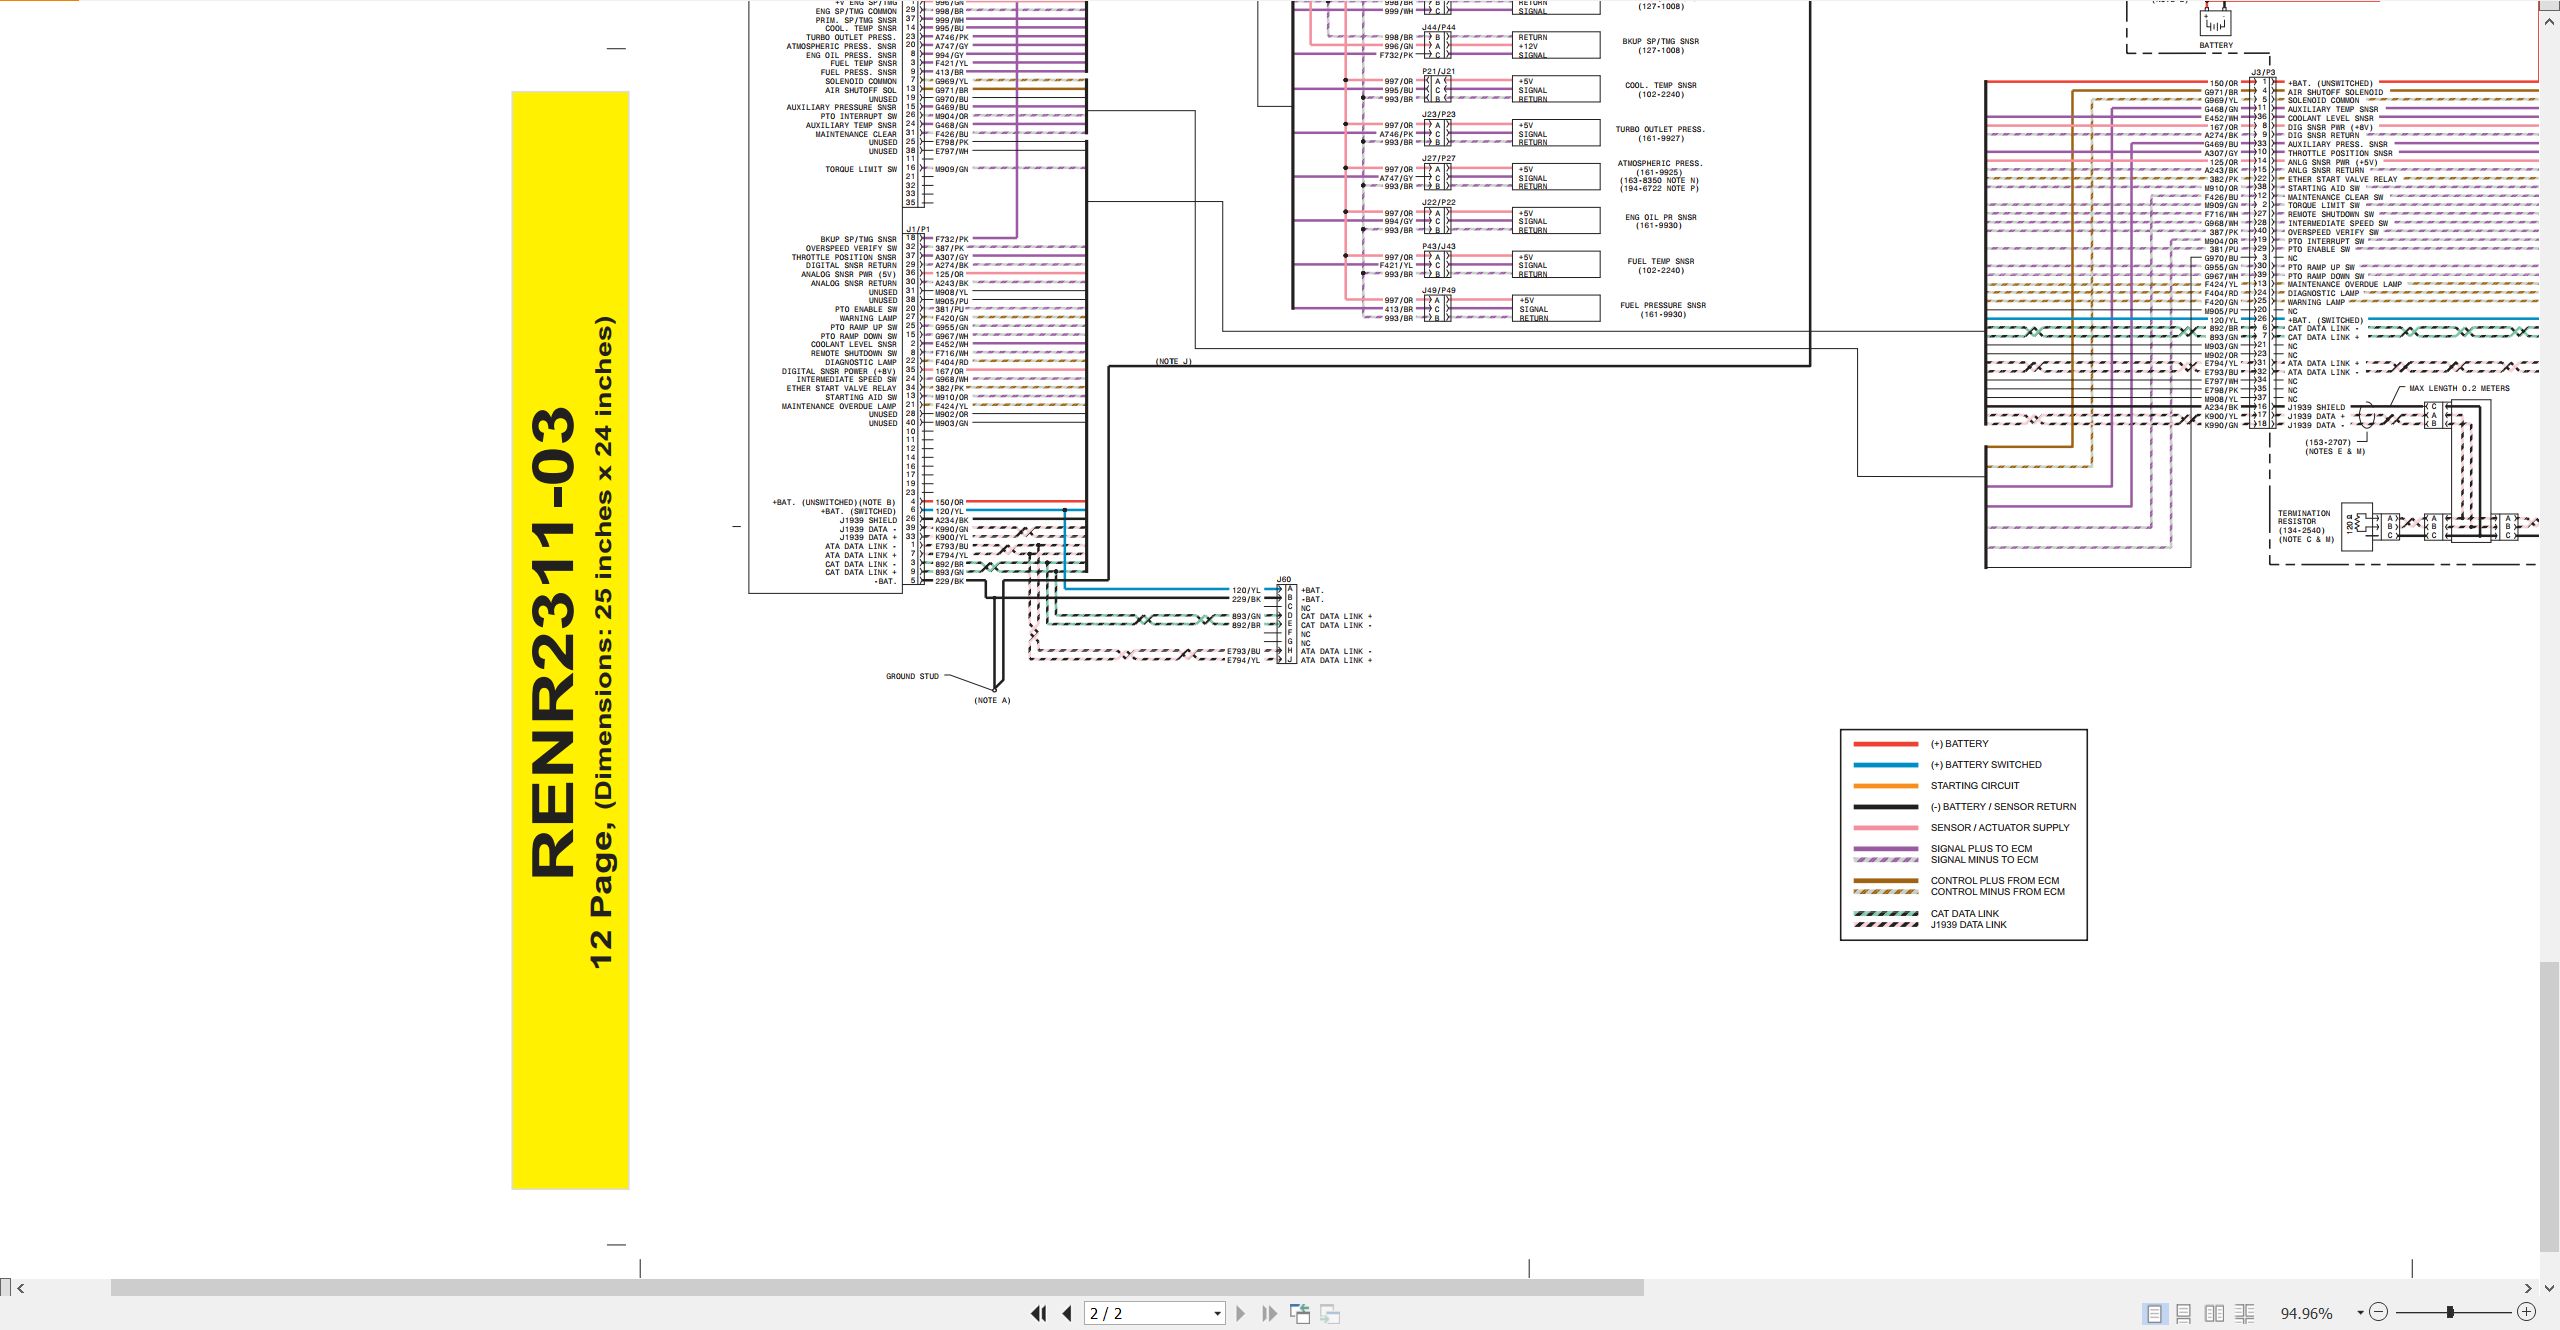Click the SENSOR / ACTUATOR SUPPLY legend label
The height and width of the screenshot is (1330, 2560).
pos(2000,828)
